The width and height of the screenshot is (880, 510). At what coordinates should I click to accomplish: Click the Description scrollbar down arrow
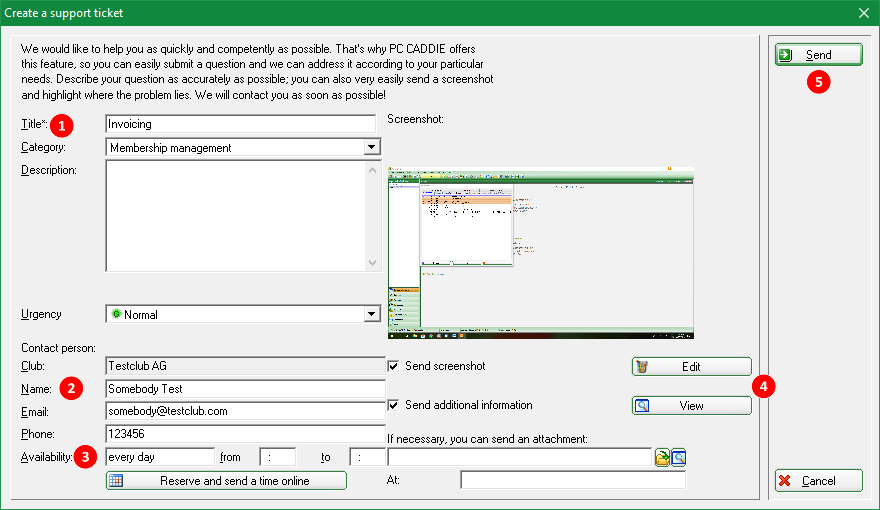point(373,263)
